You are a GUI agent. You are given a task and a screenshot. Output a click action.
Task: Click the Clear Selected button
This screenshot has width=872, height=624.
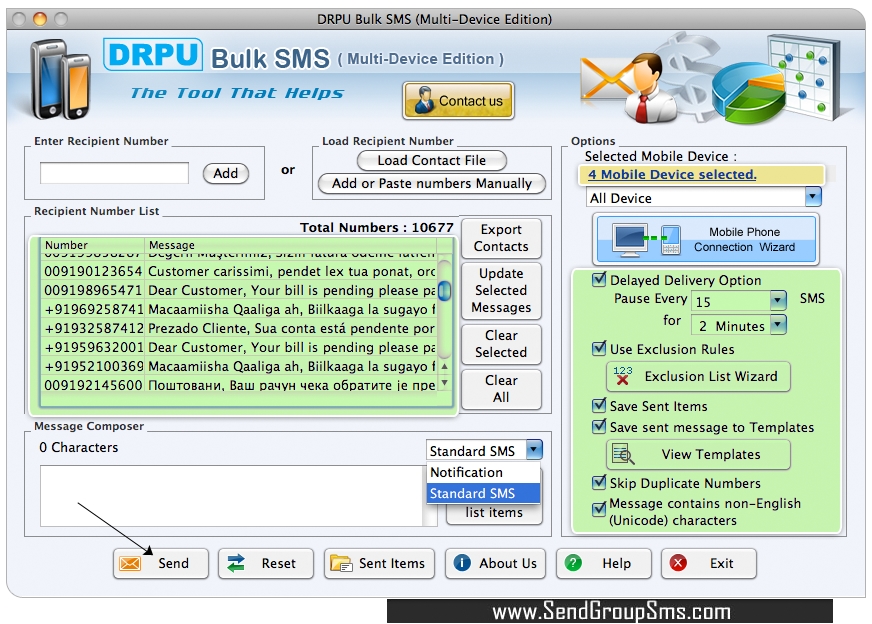(501, 344)
